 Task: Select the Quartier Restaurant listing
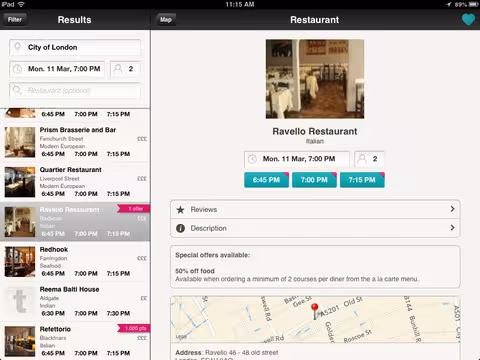[75, 182]
